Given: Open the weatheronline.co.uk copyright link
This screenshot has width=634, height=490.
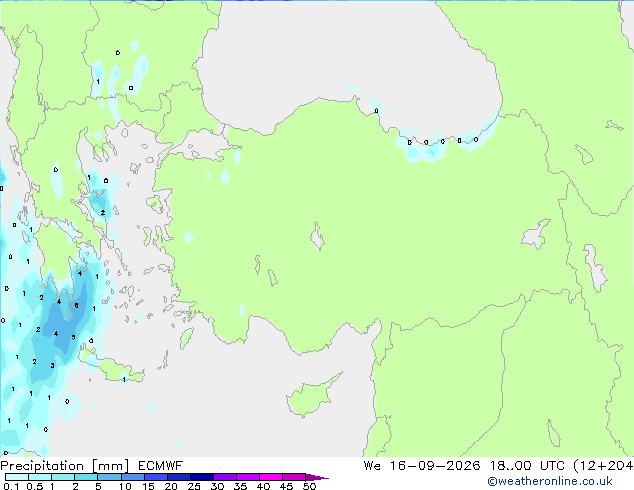Looking at the screenshot, I should click(549, 481).
